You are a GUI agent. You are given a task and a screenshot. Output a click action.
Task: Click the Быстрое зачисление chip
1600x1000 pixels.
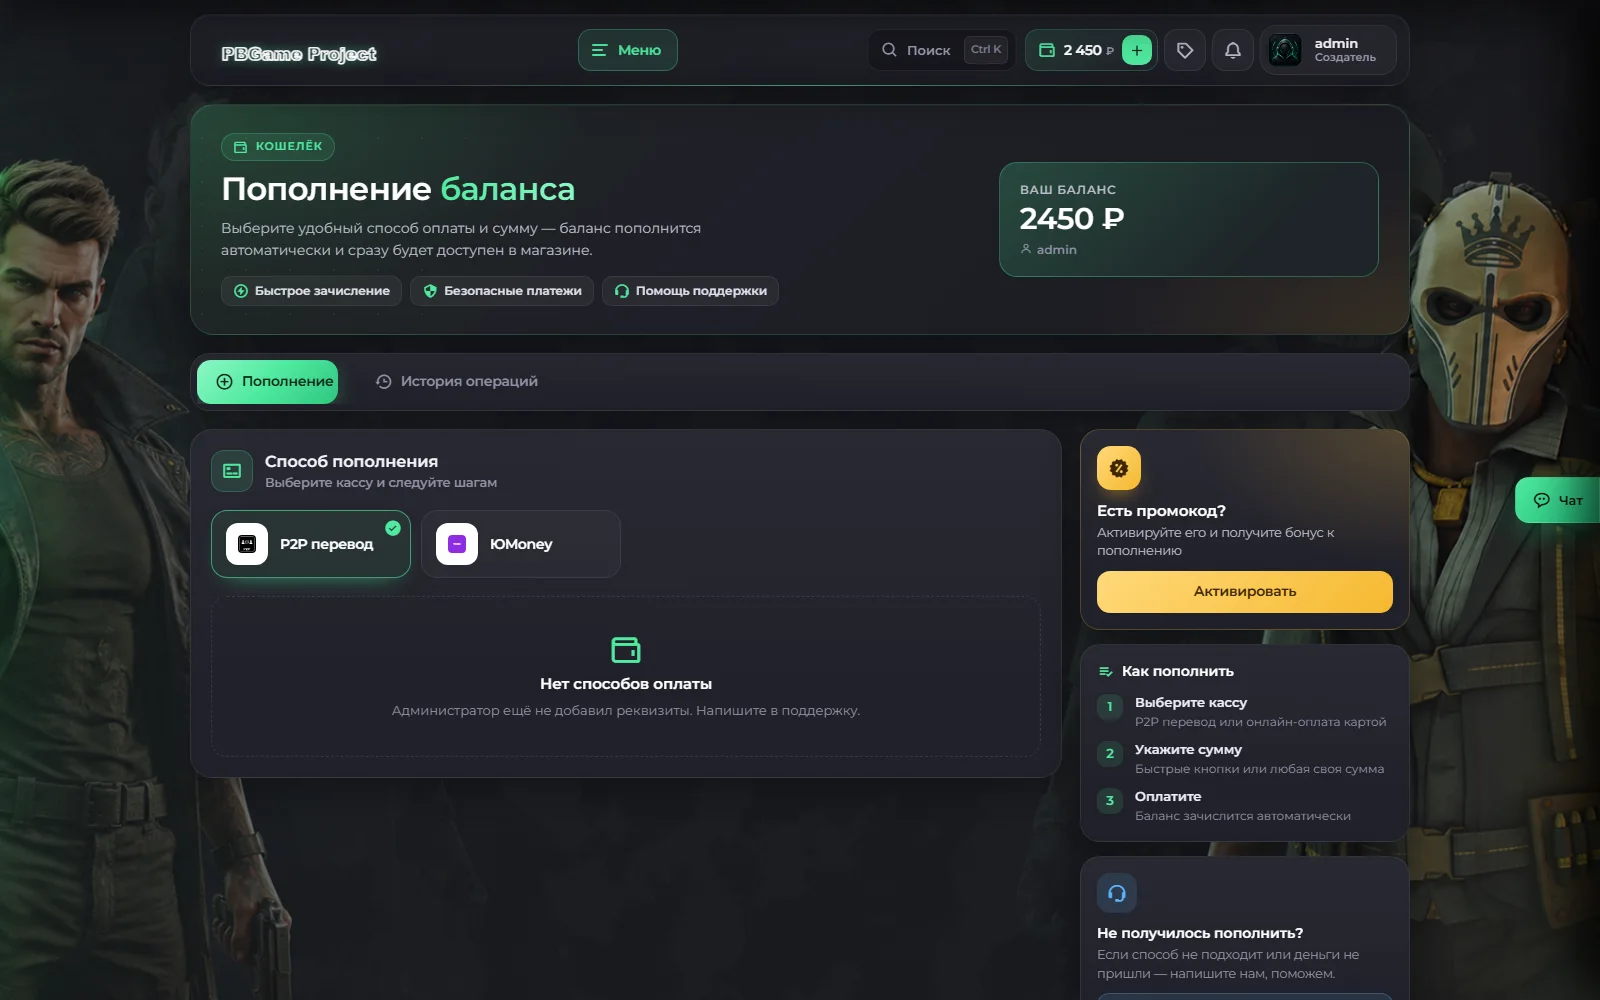point(312,291)
